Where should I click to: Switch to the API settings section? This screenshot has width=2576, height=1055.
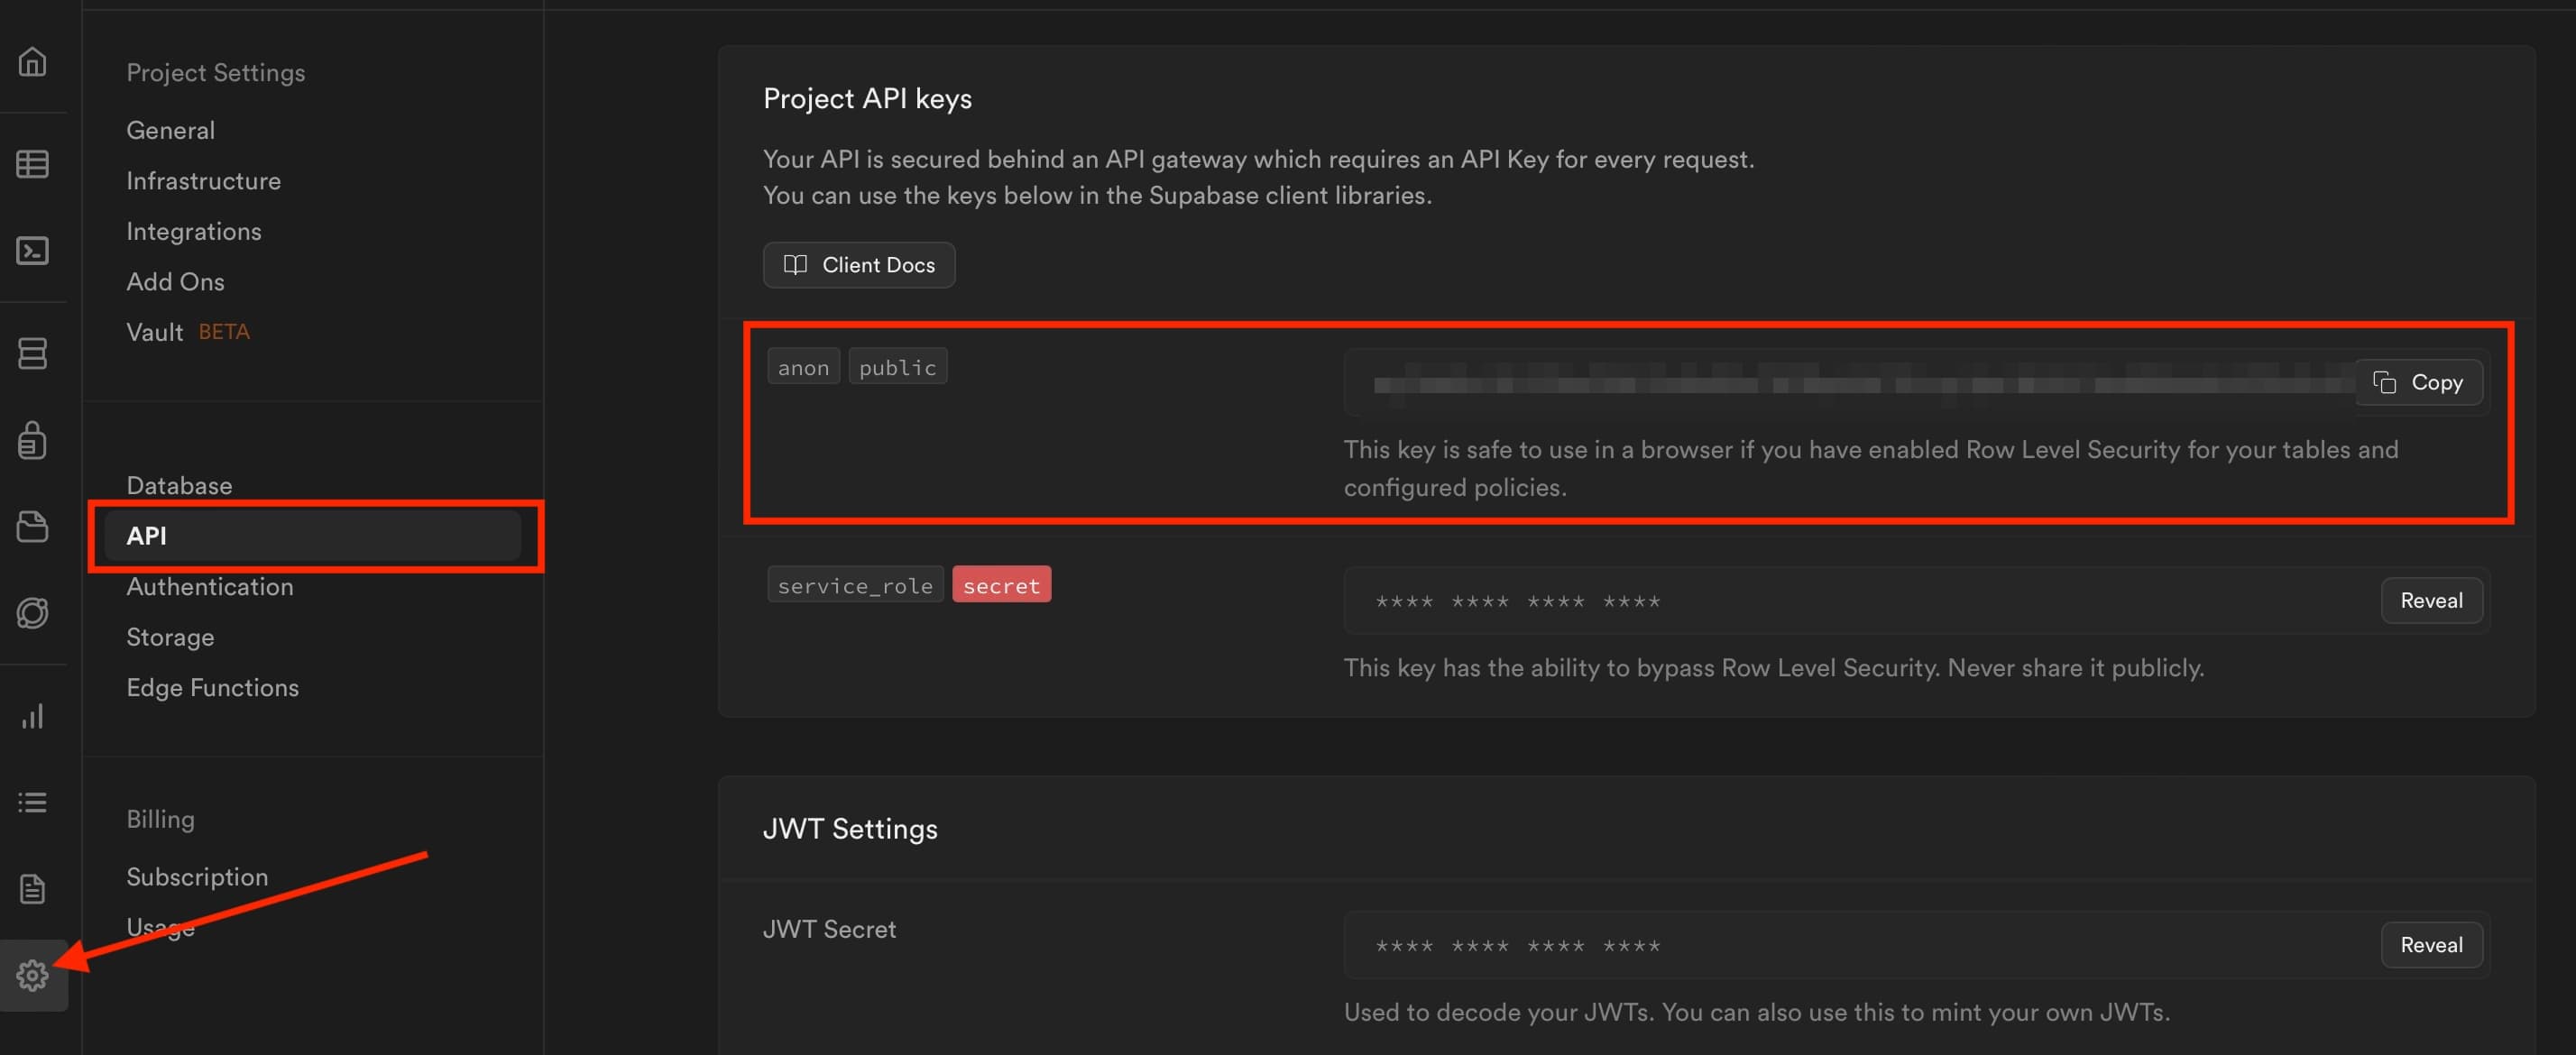point(147,535)
